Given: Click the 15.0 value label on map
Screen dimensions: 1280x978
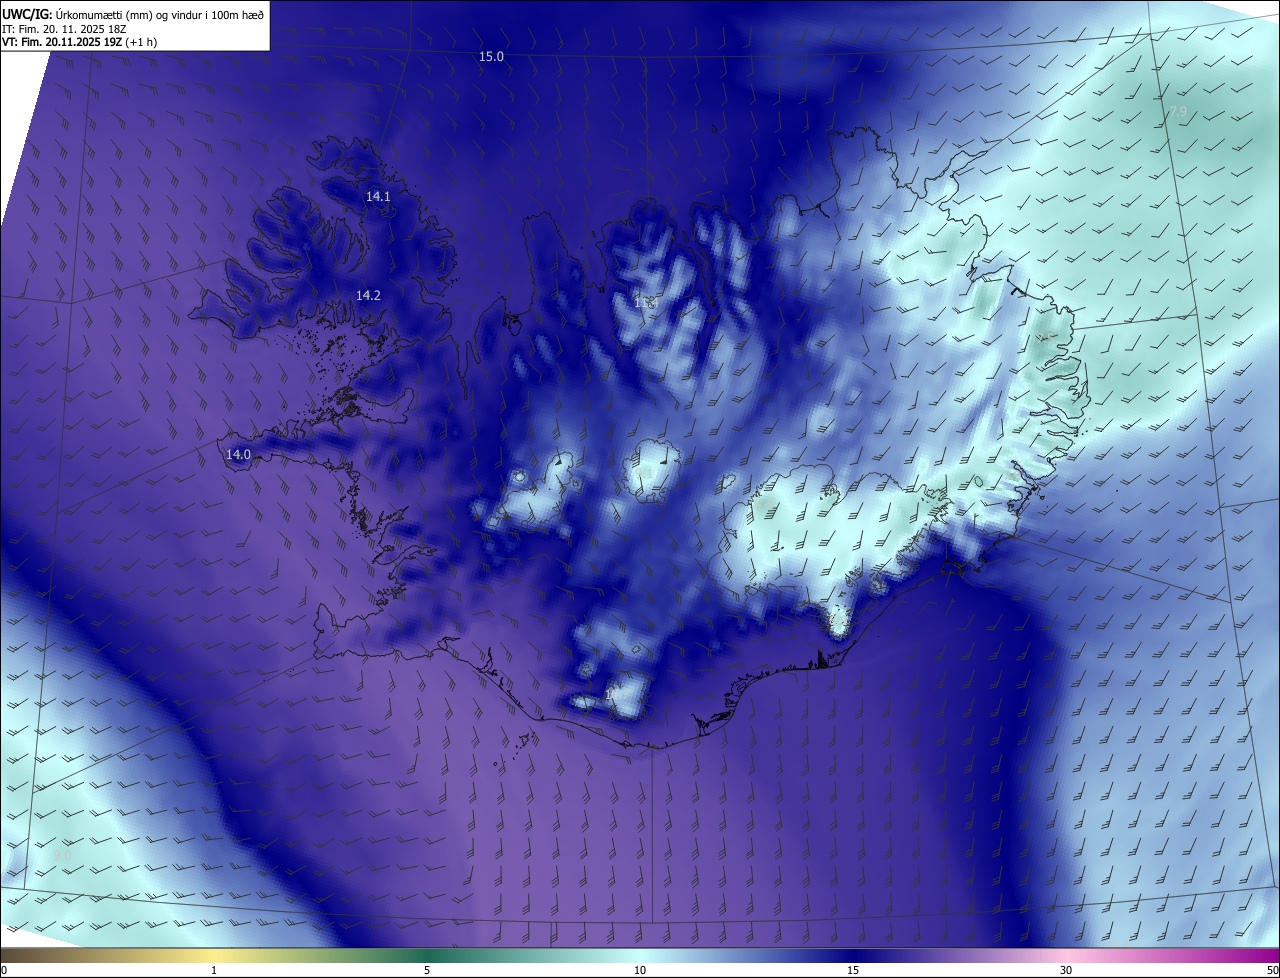Looking at the screenshot, I should [491, 57].
